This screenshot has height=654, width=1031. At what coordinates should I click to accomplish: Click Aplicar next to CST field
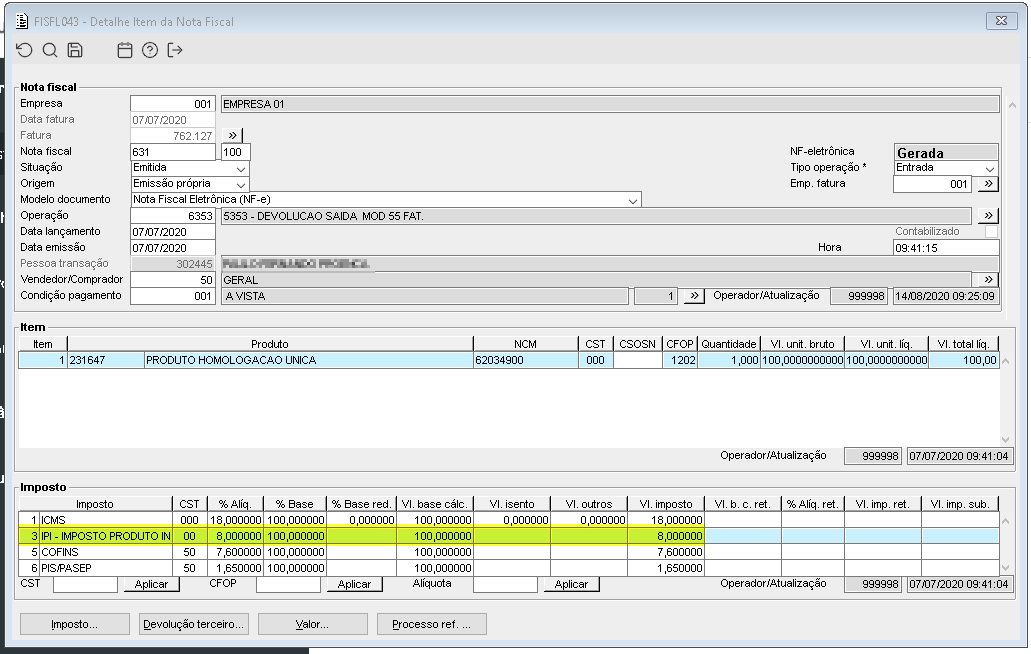[151, 584]
